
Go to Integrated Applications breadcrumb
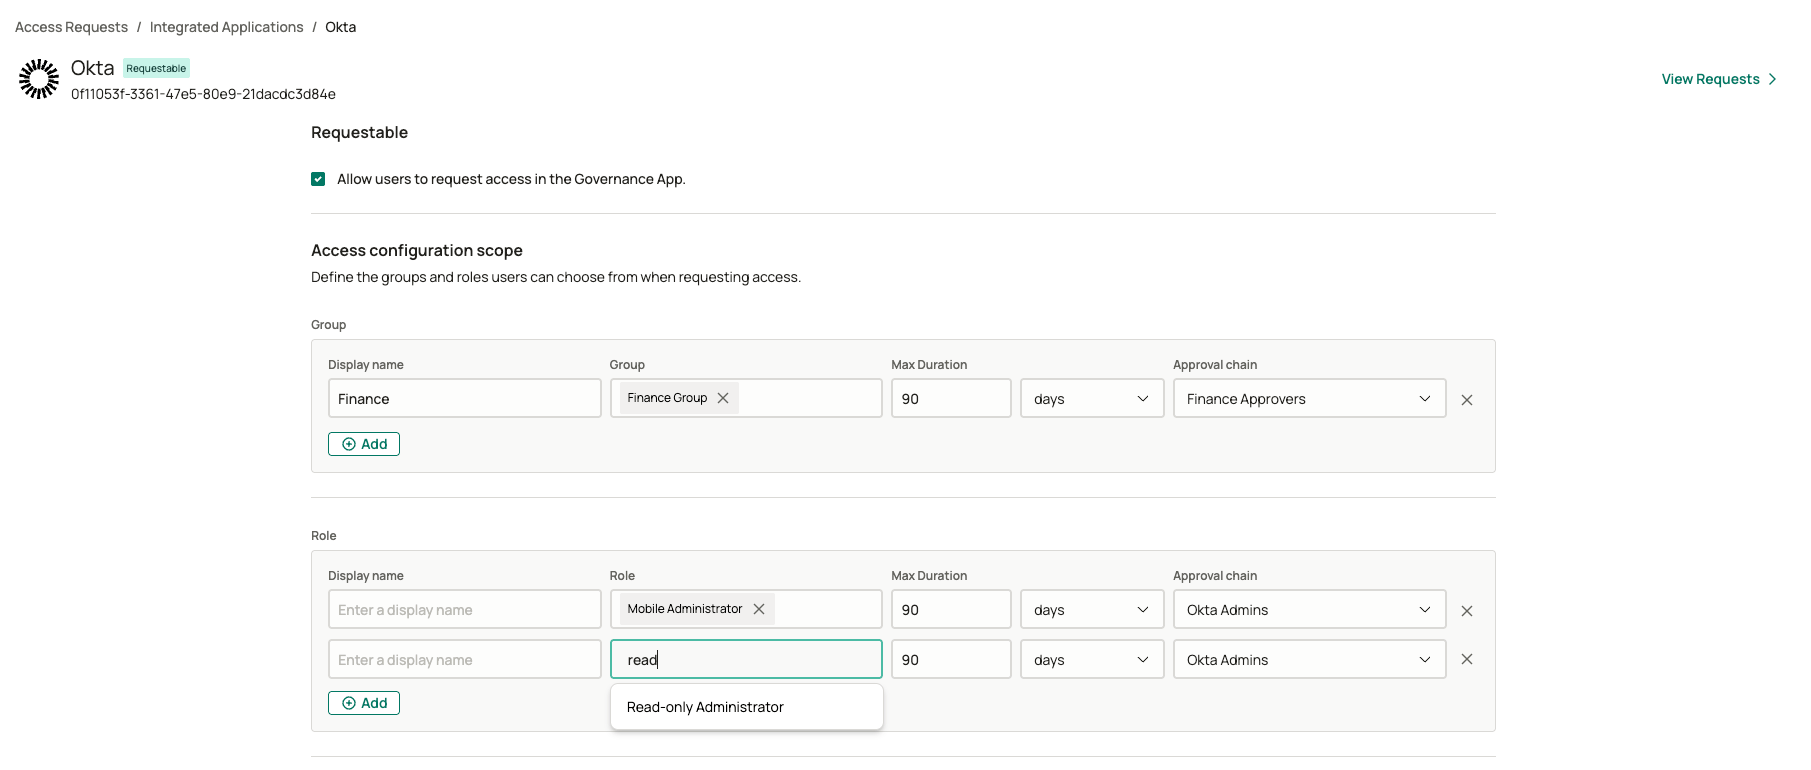(x=227, y=27)
